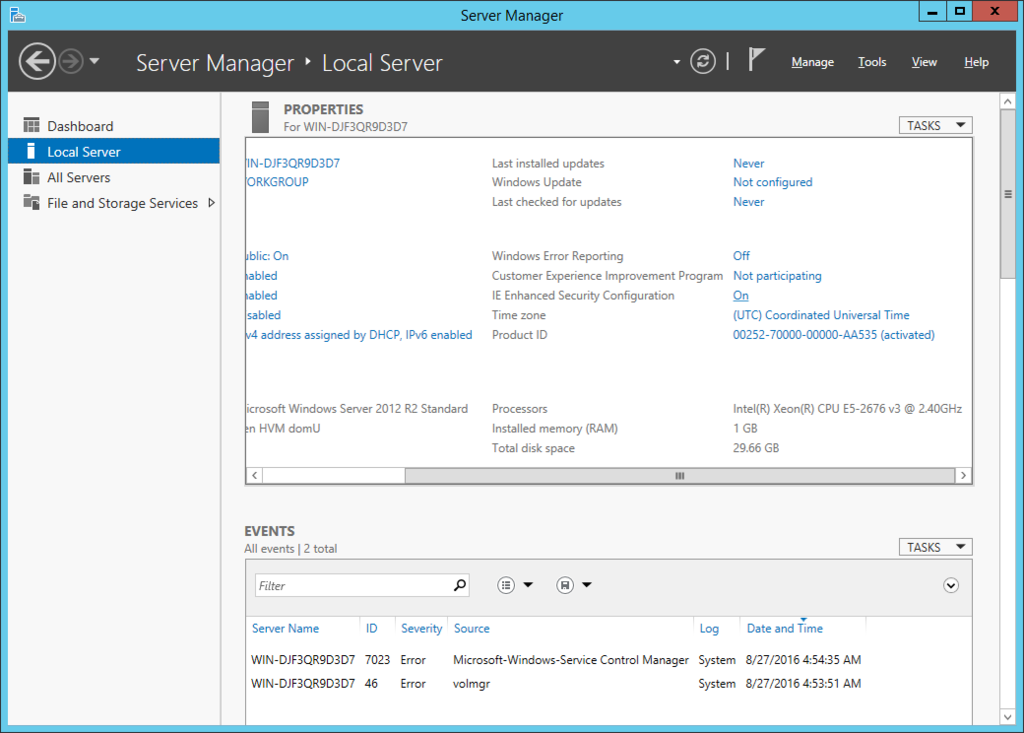1024x733 pixels.
Task: Expand File and Storage Services arrow
Action: pyautogui.click(x=212, y=203)
